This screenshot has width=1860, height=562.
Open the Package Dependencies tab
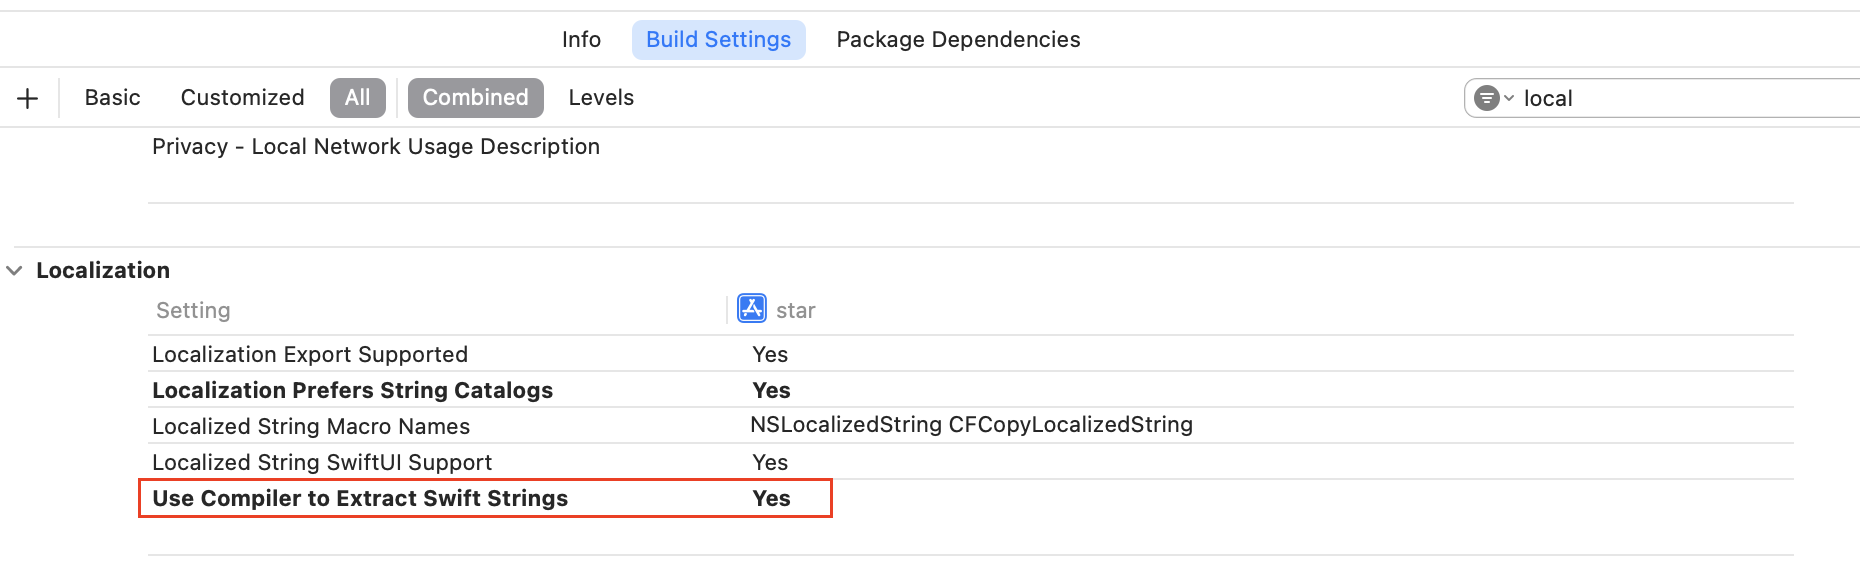click(958, 40)
